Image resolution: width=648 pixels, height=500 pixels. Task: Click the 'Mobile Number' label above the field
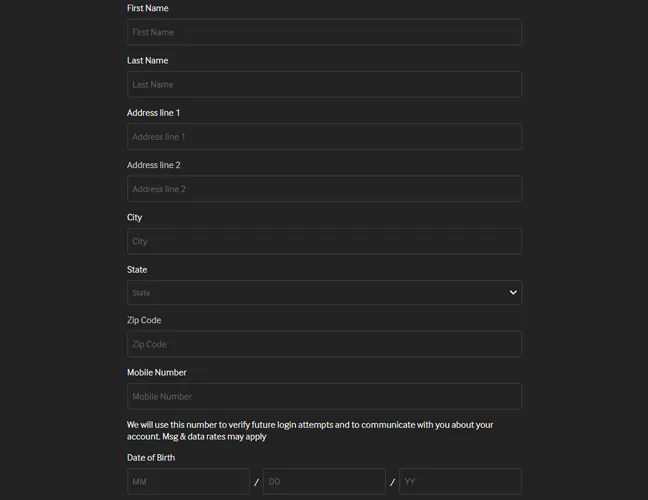tap(157, 372)
